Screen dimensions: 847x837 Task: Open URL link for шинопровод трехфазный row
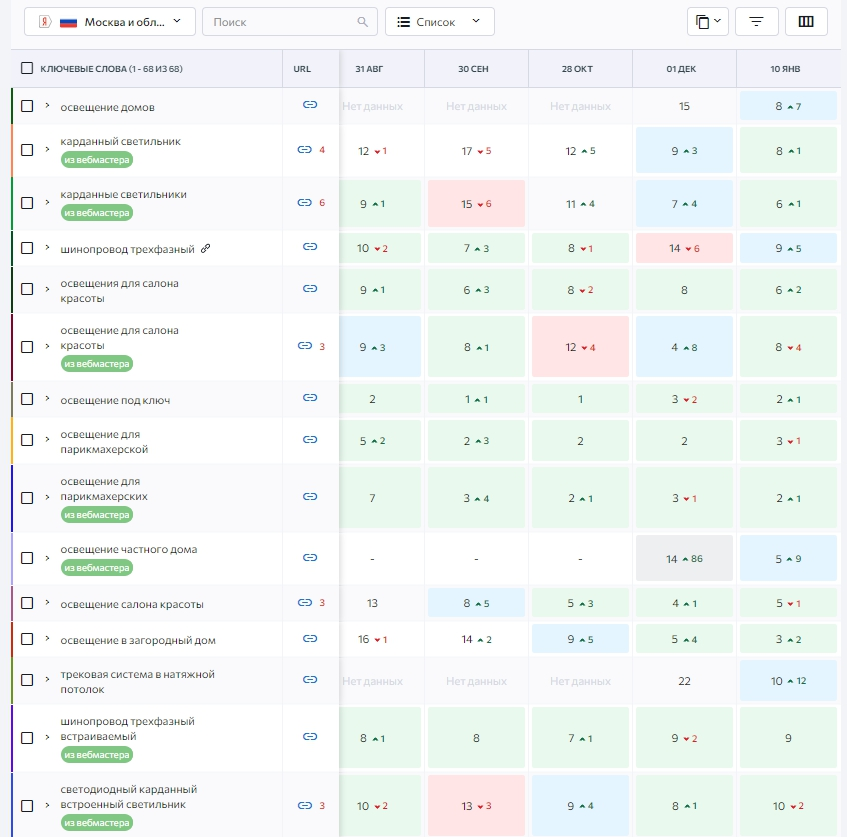[x=310, y=247]
